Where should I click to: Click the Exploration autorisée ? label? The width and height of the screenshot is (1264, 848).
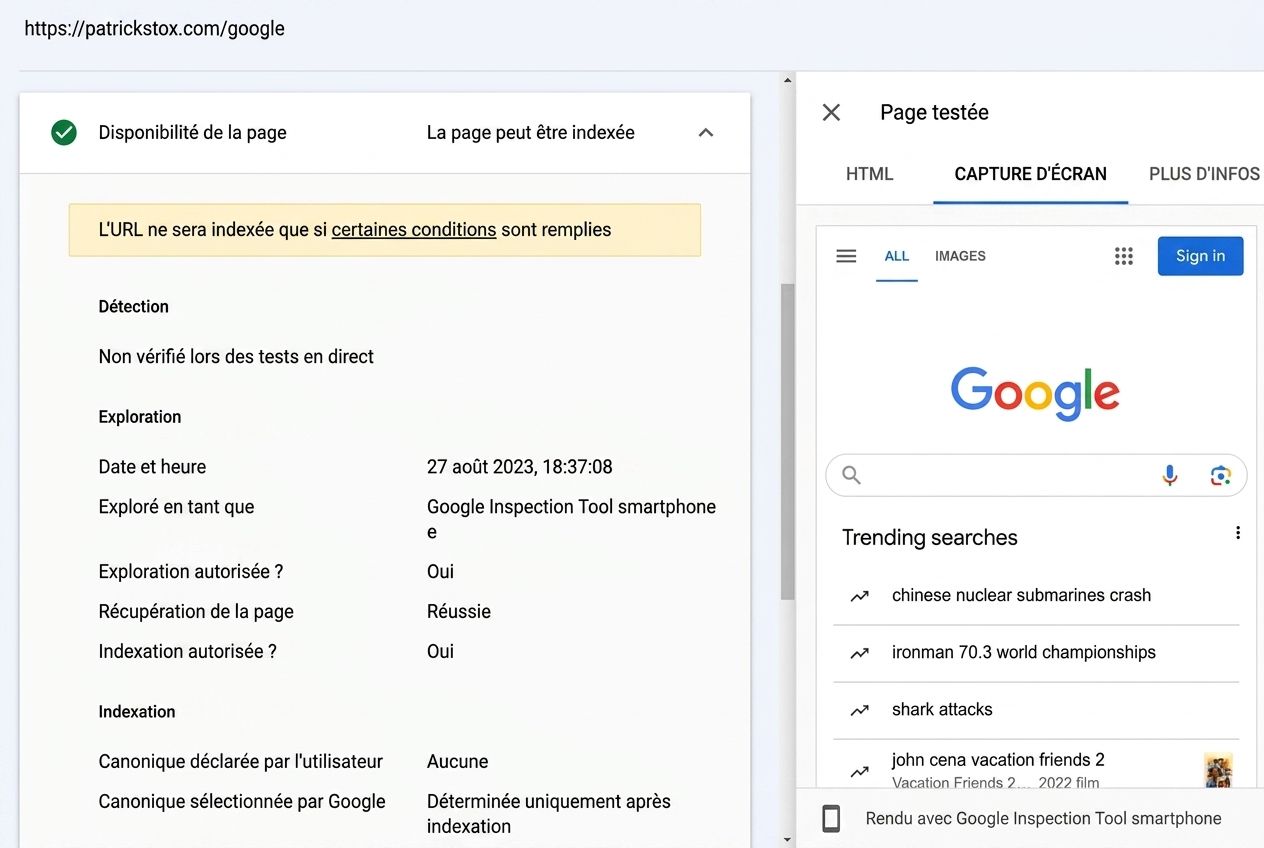pyautogui.click(x=190, y=571)
